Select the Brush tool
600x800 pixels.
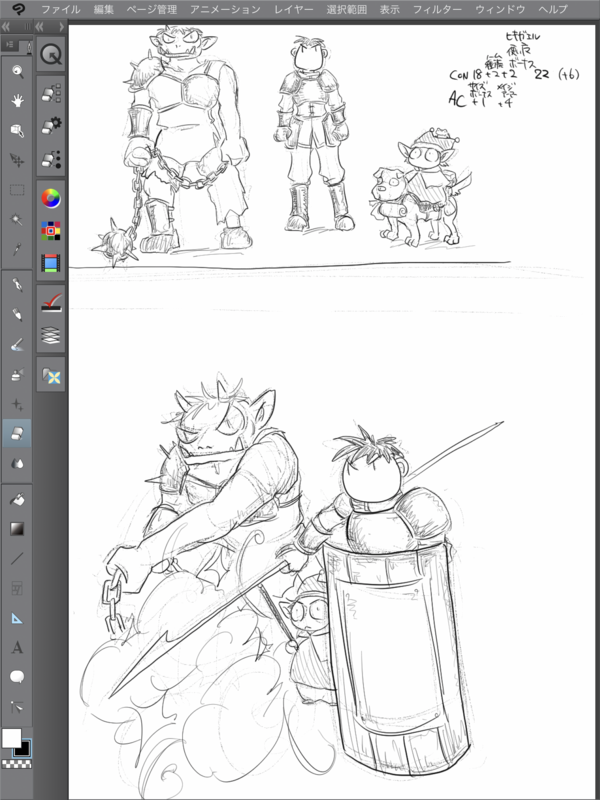click(x=17, y=344)
